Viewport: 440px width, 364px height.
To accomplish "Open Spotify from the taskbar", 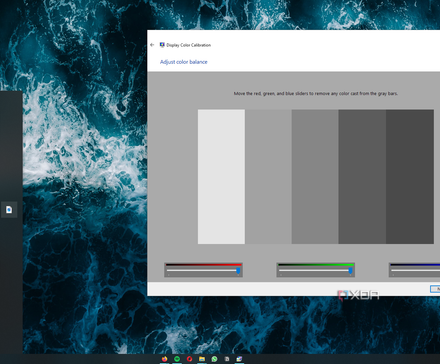I will pos(177,359).
